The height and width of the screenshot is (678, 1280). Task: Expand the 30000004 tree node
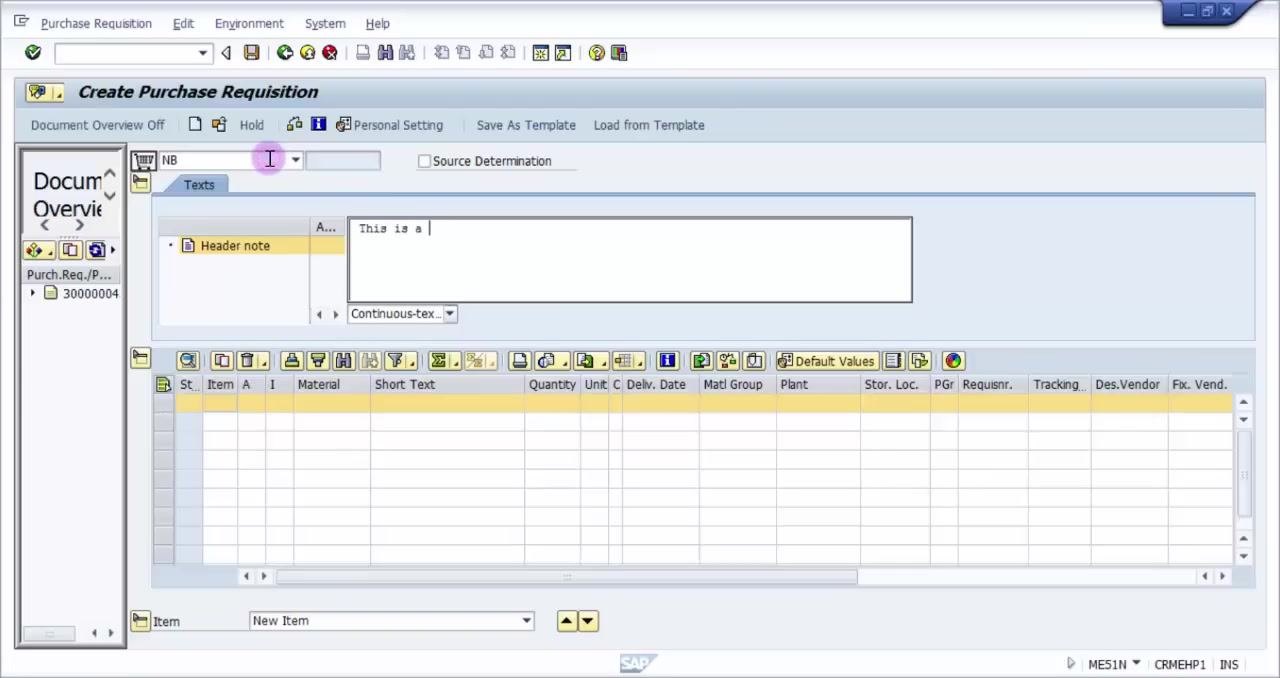(x=33, y=293)
